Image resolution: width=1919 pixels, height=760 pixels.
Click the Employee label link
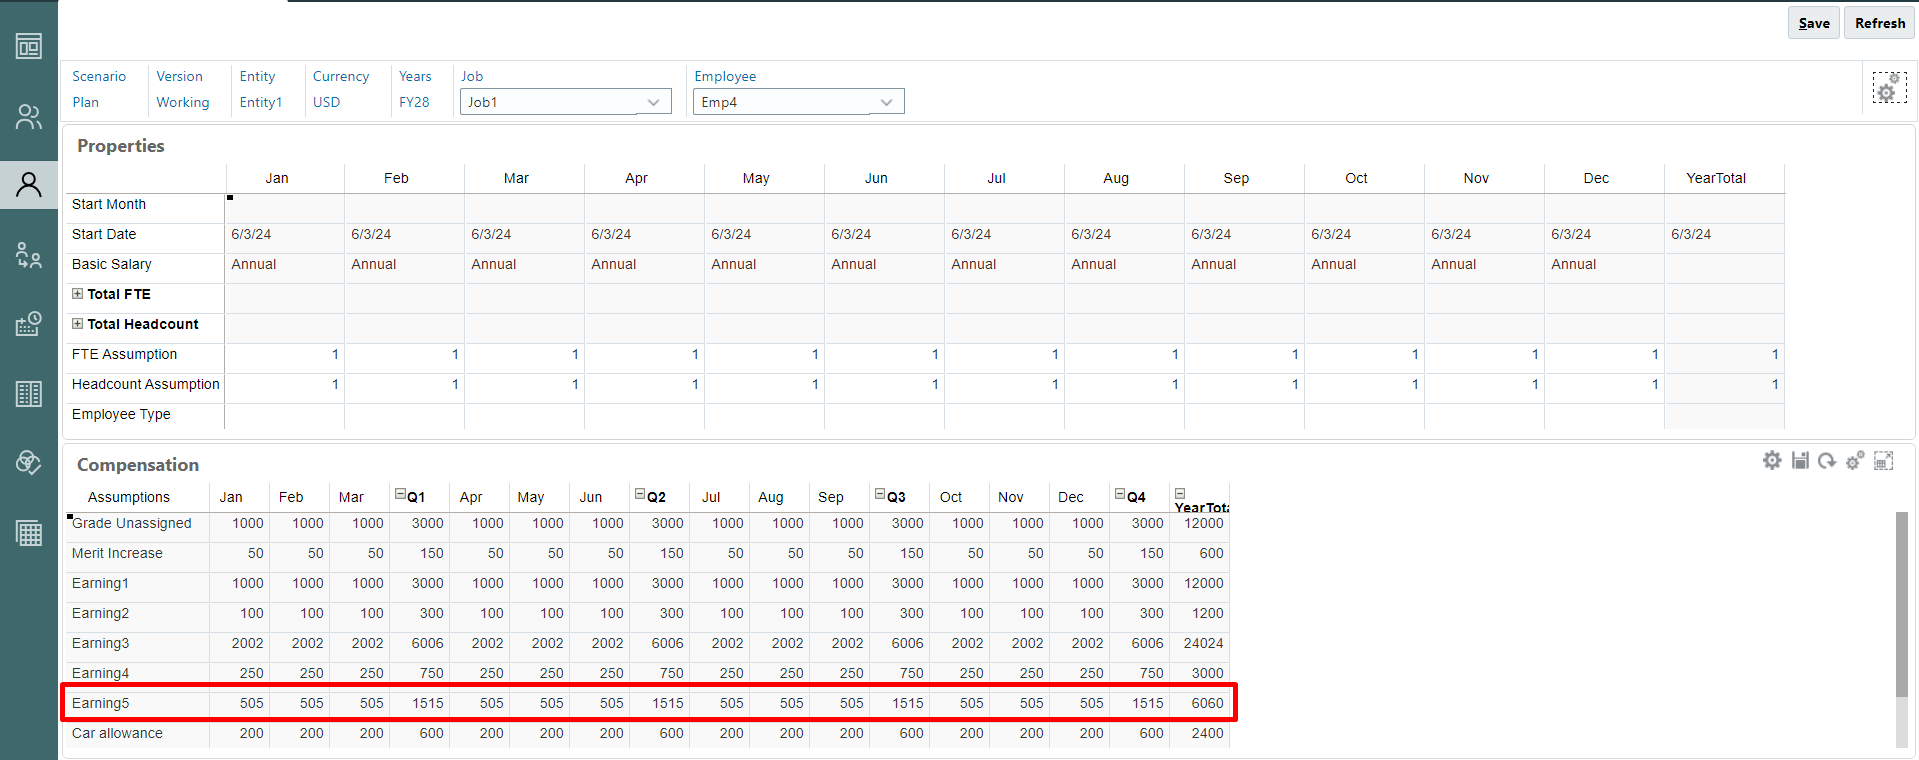pos(726,76)
